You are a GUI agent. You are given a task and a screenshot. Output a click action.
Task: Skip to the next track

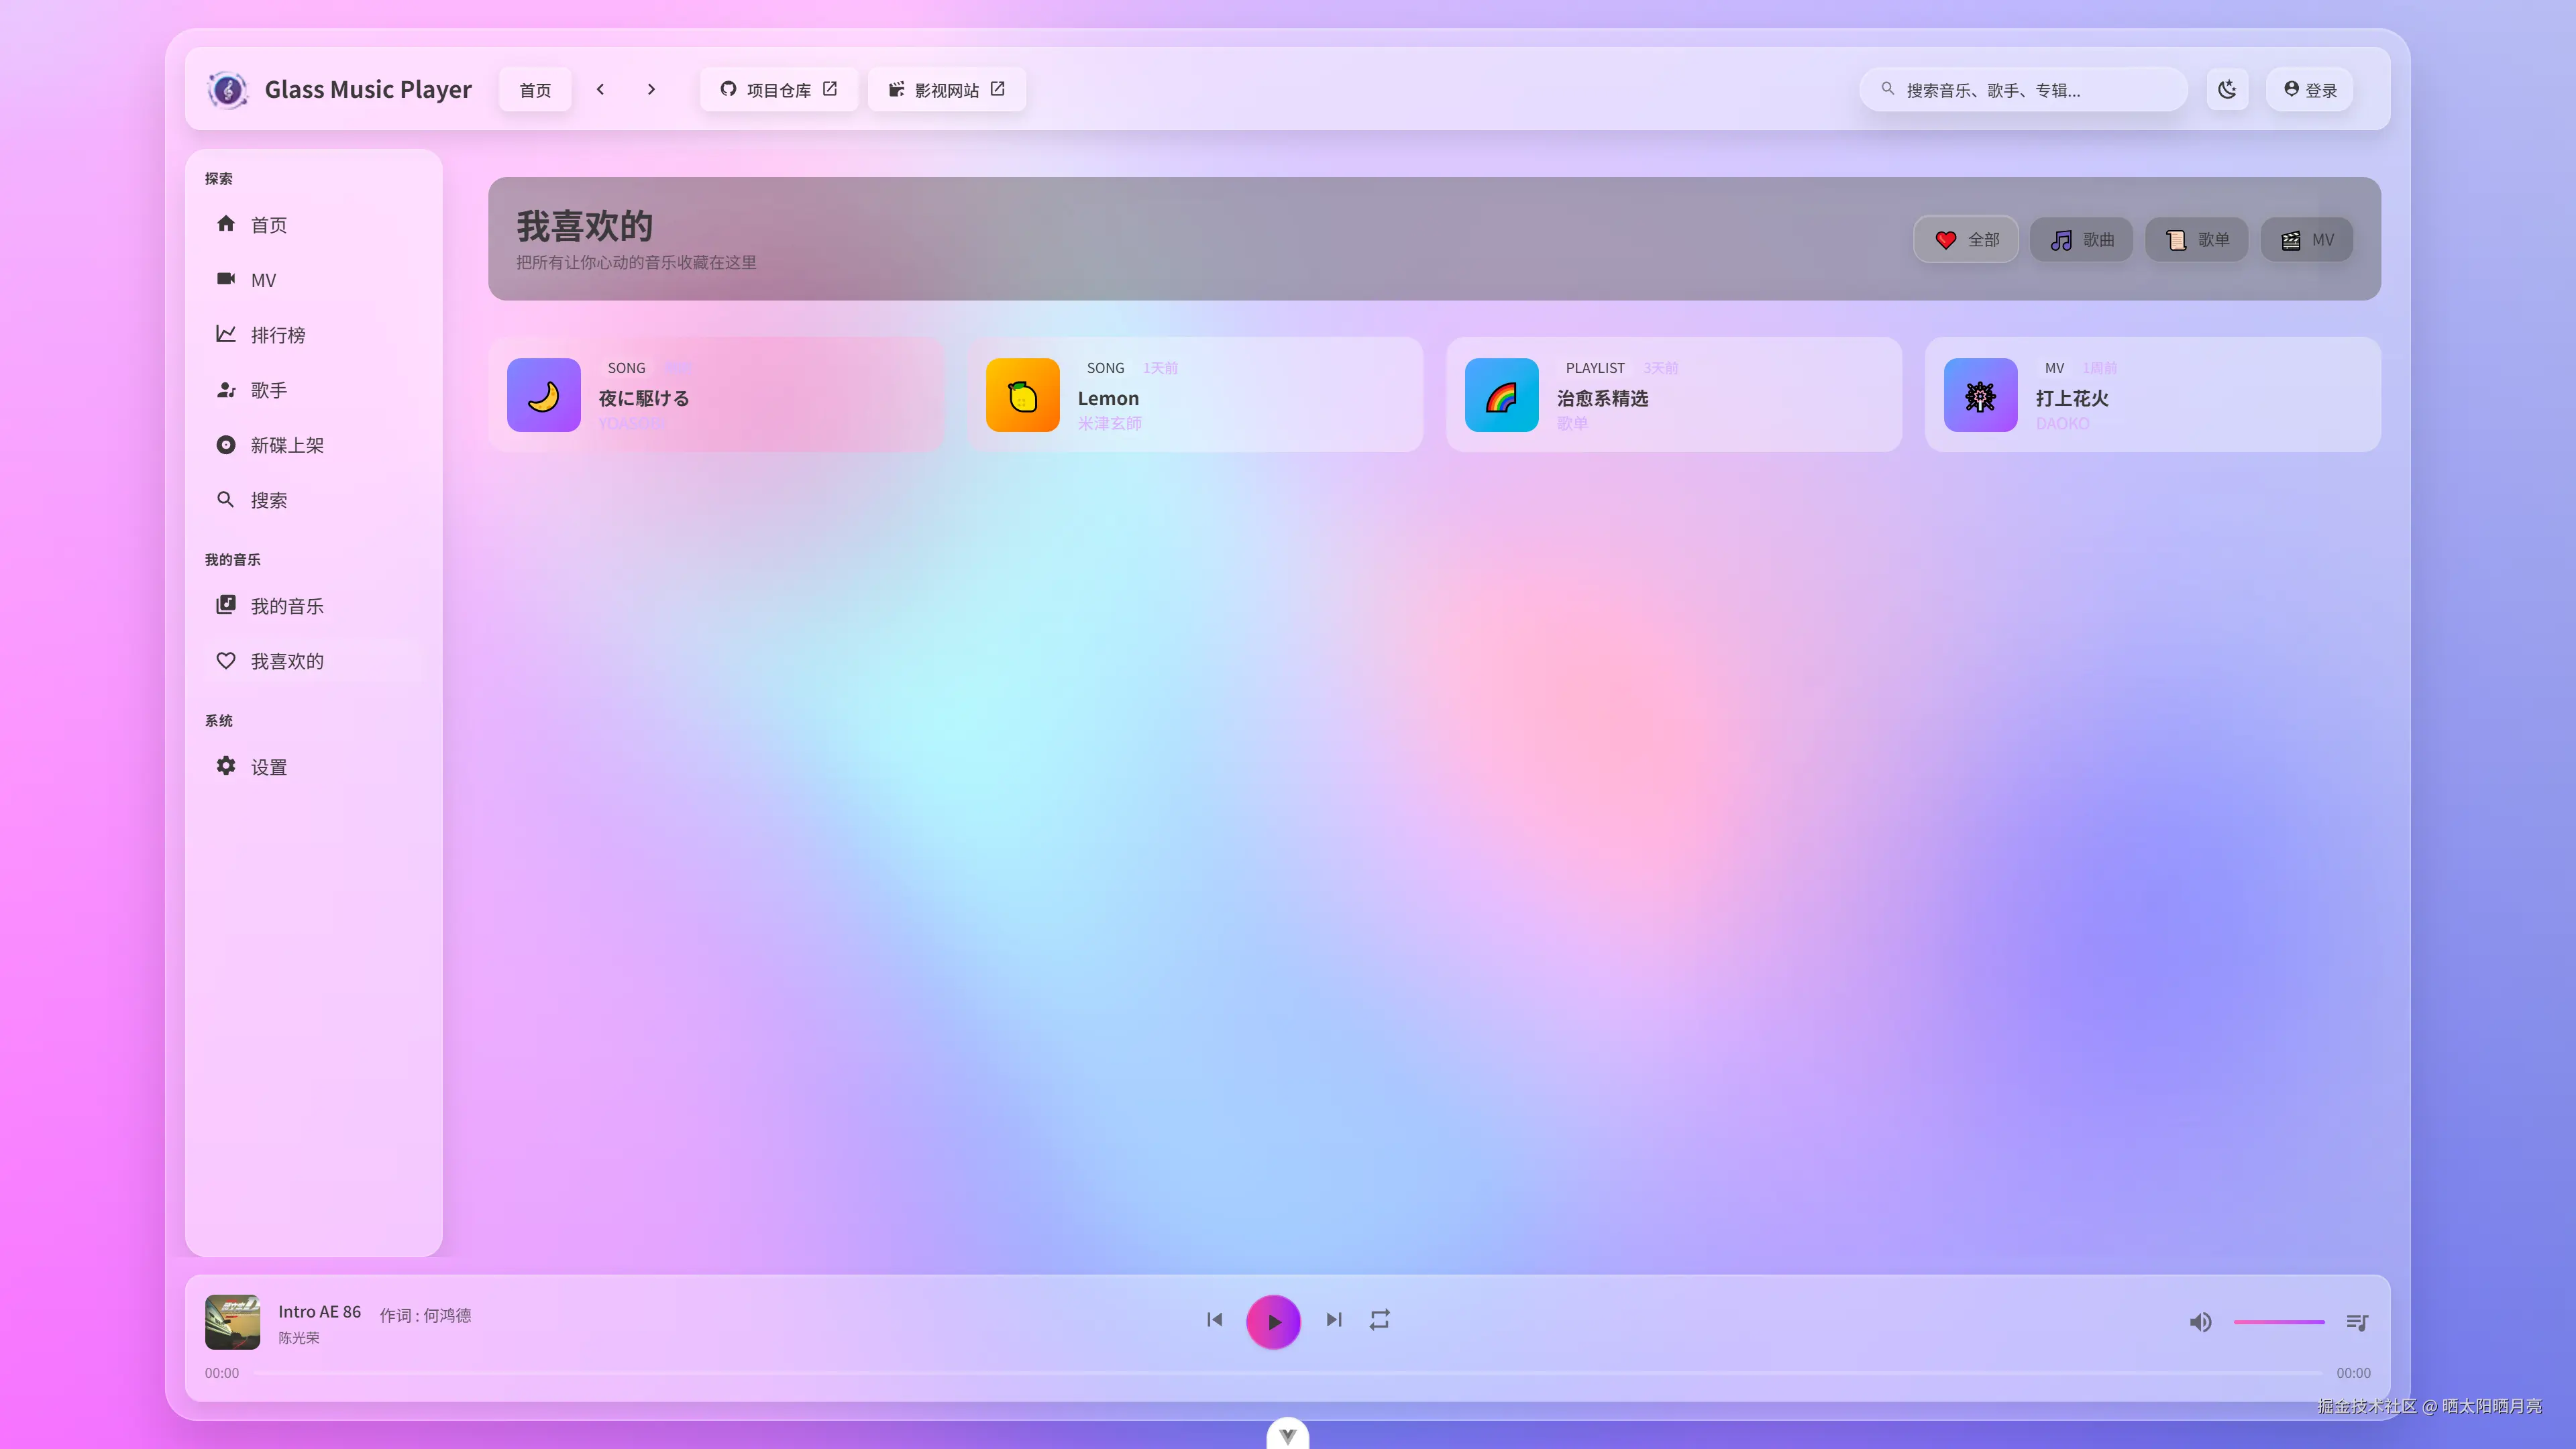(x=1334, y=1320)
